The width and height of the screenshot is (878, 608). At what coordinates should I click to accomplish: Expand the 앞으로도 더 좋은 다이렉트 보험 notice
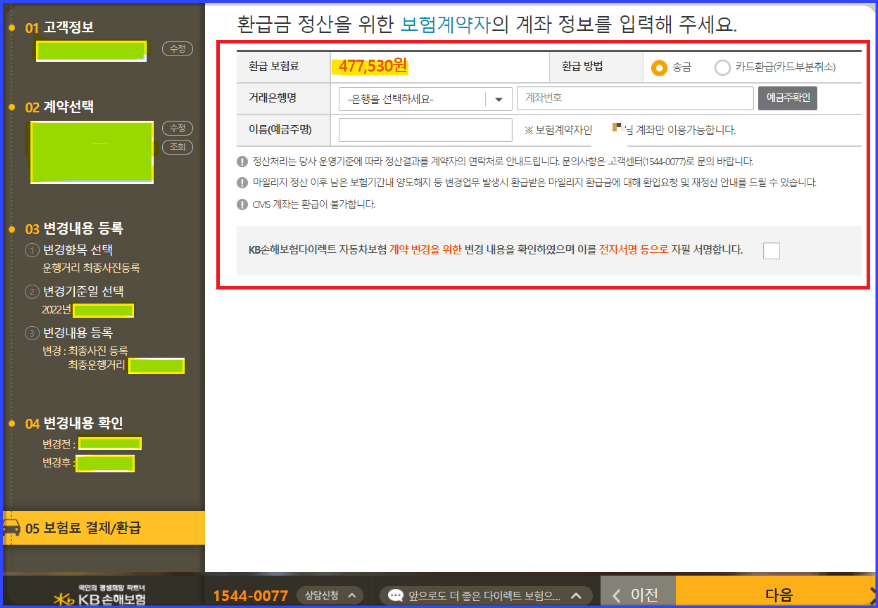[x=486, y=596]
